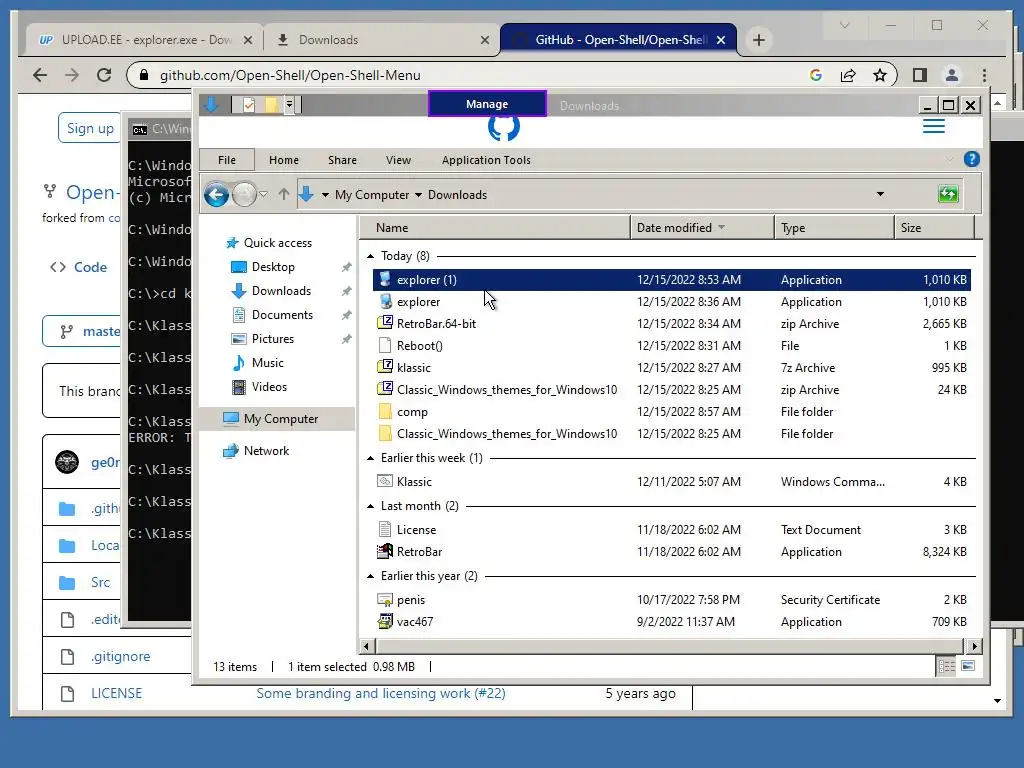This screenshot has height=768, width=1024.
Task: Select the vac467 application
Action: (x=671, y=622)
